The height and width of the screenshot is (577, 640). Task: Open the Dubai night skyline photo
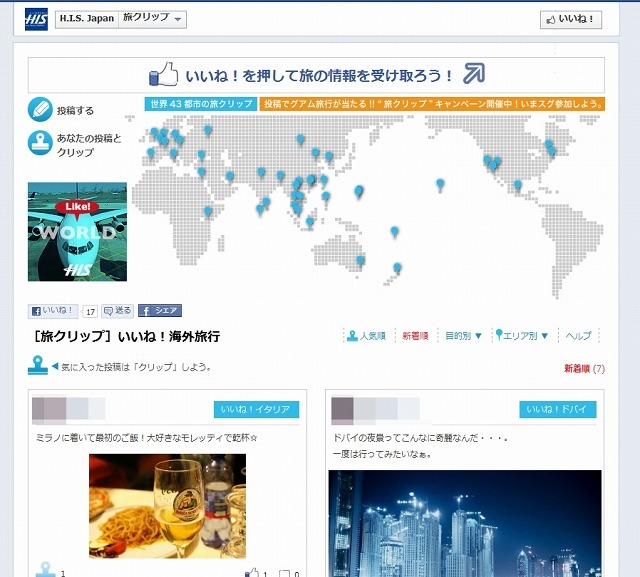464,523
